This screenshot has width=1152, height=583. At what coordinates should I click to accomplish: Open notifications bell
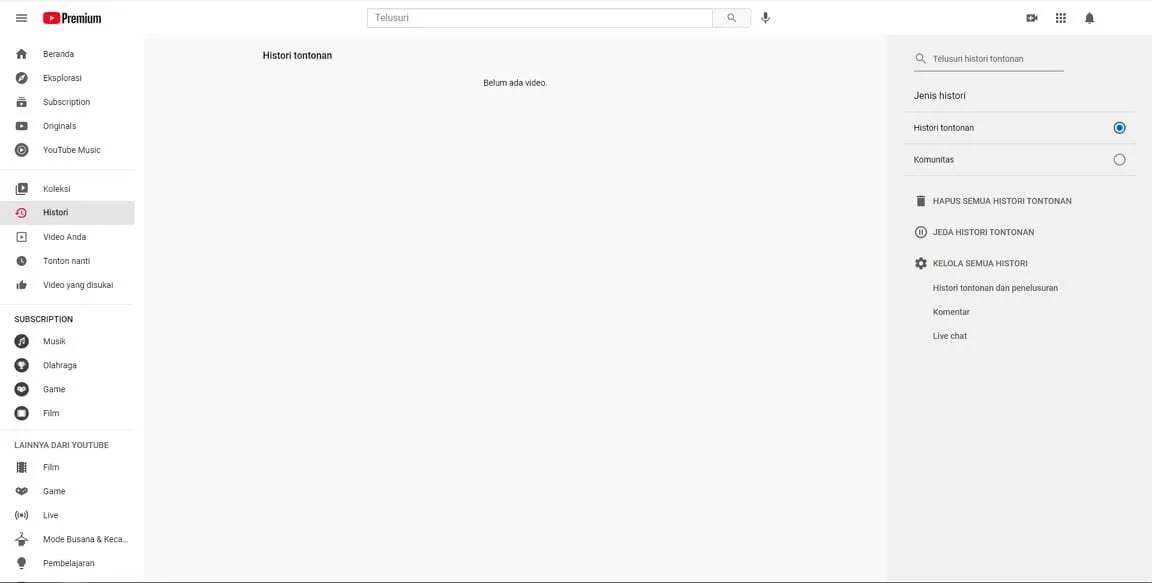[x=1090, y=18]
